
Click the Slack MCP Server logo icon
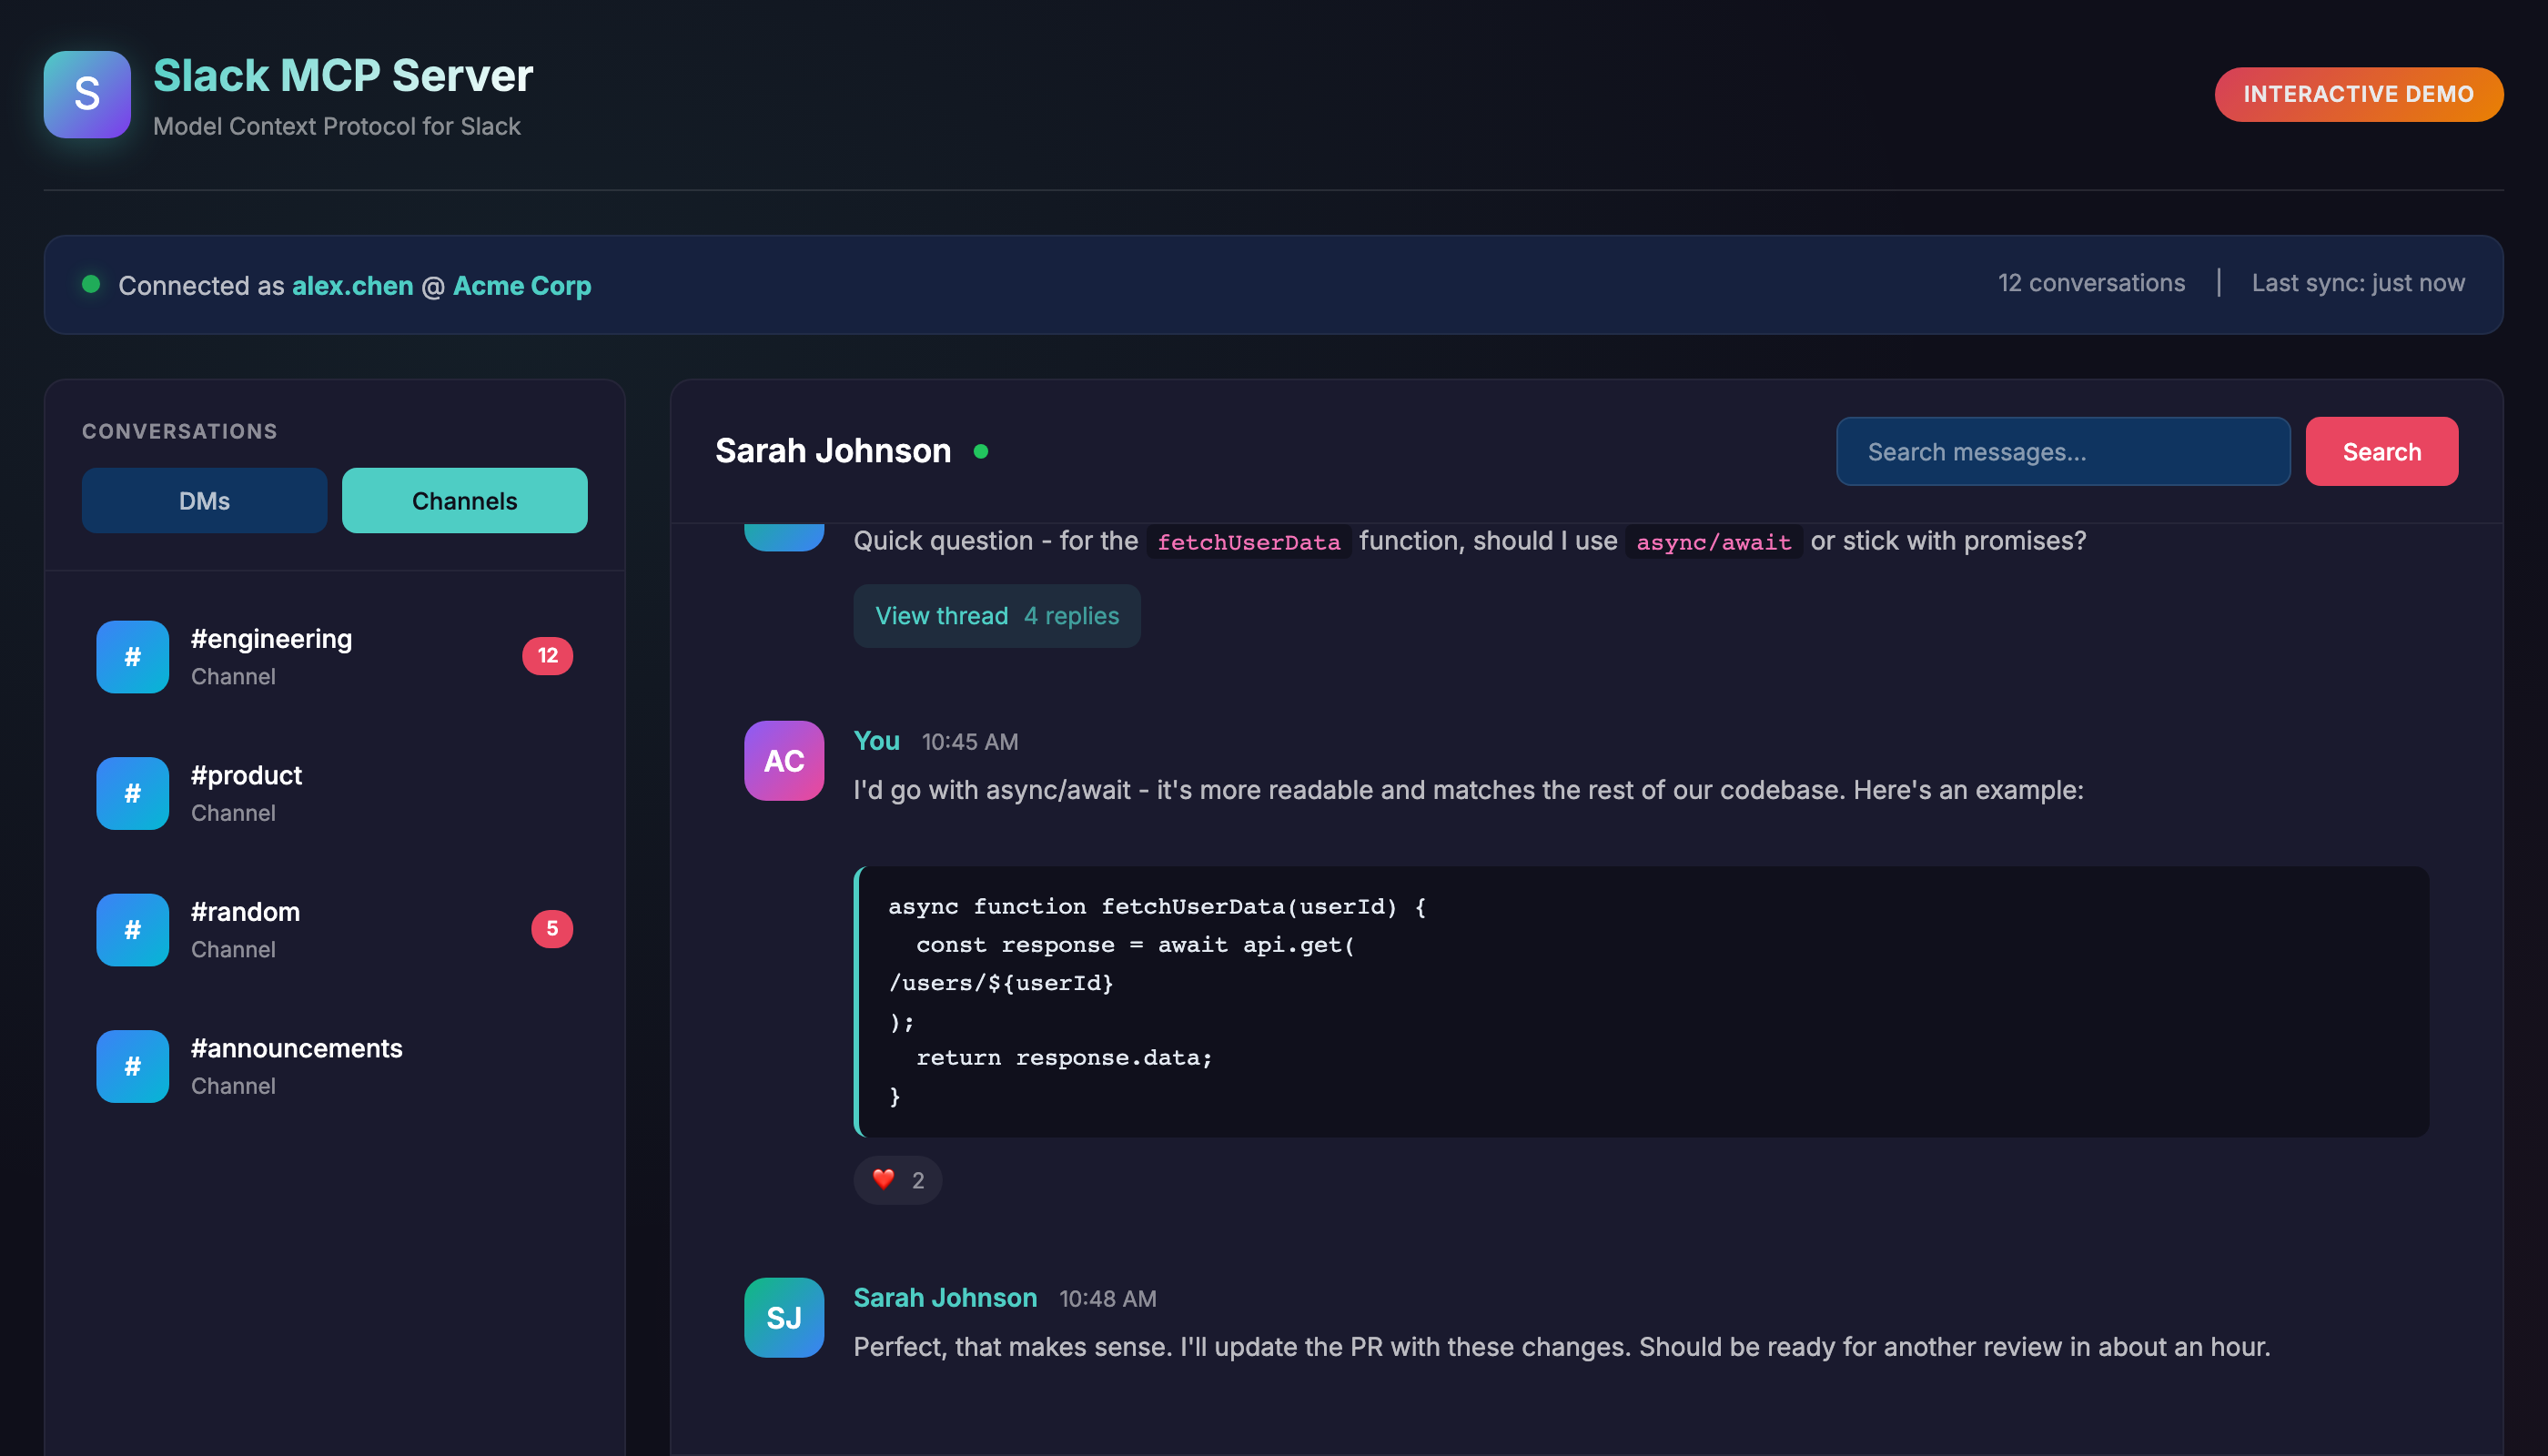pyautogui.click(x=87, y=94)
